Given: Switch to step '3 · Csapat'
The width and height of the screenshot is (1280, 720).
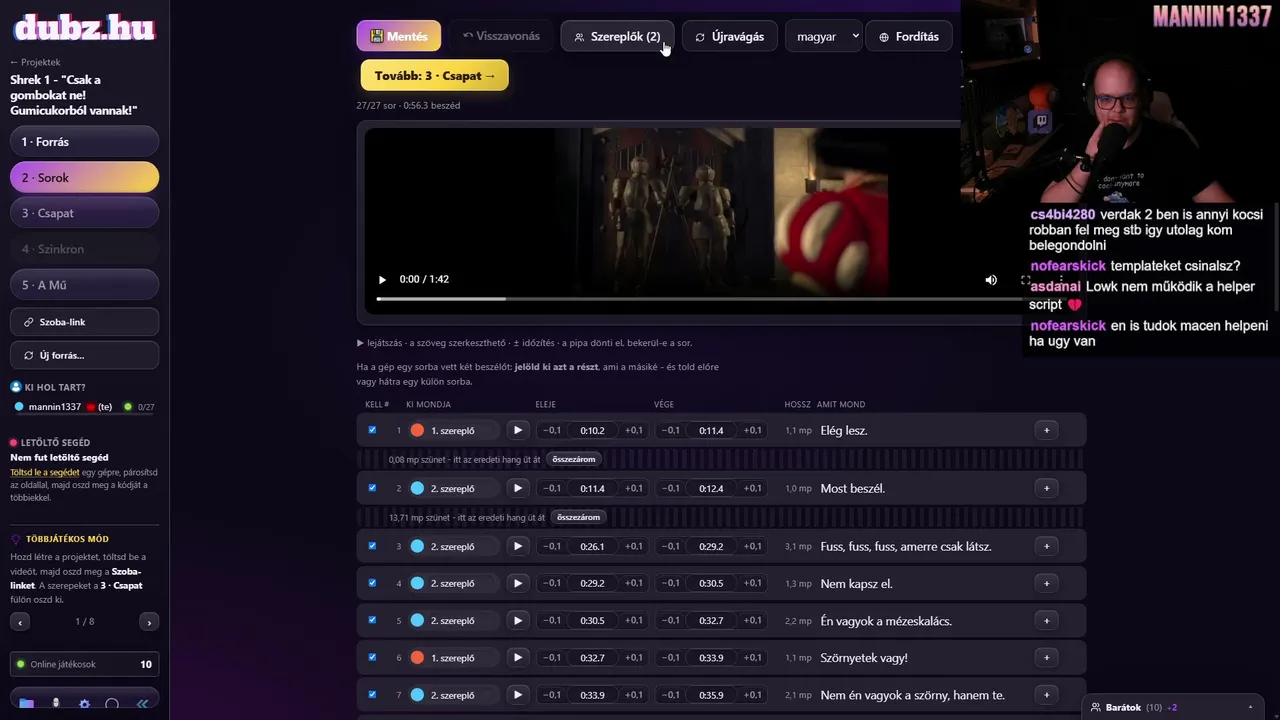Looking at the screenshot, I should pos(84,213).
